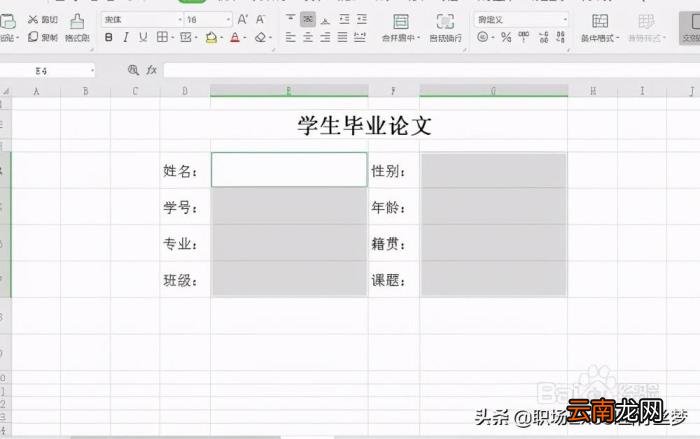Screen dimensions: 700x439
Task: Click Merge and Center (合并居中)
Action: (x=401, y=28)
